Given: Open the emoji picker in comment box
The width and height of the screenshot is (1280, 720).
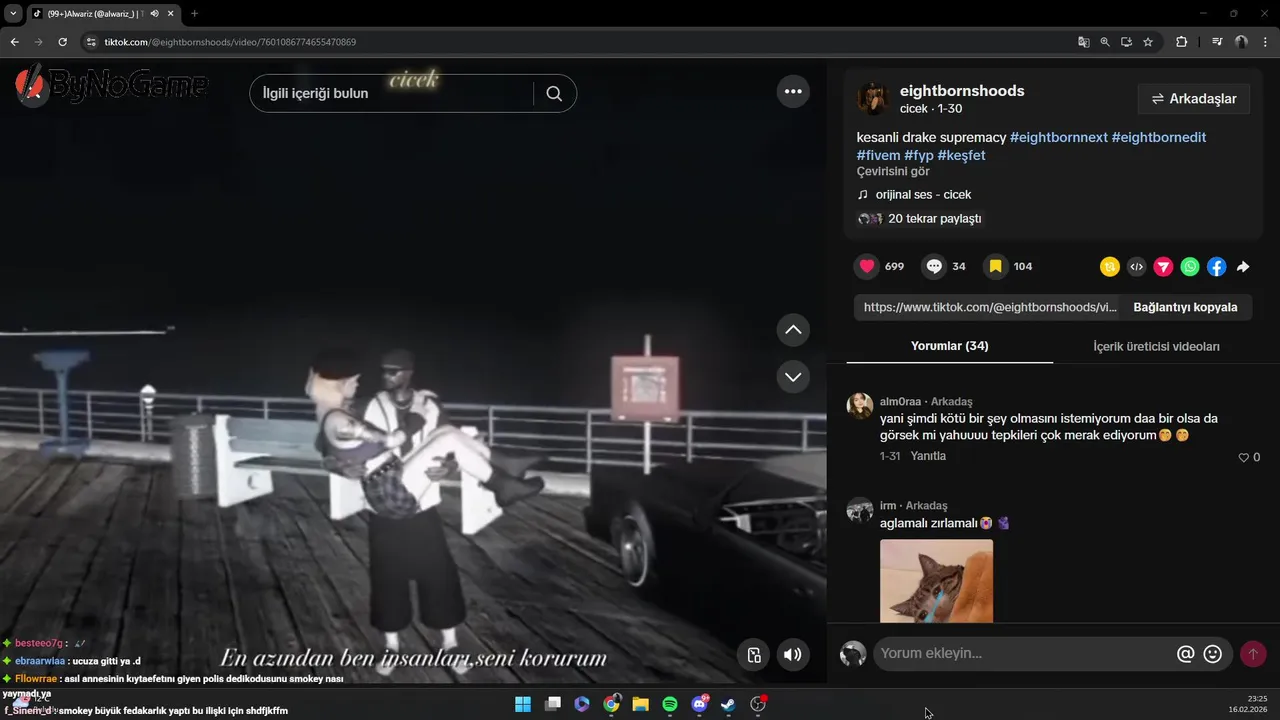Looking at the screenshot, I should coord(1213,654).
